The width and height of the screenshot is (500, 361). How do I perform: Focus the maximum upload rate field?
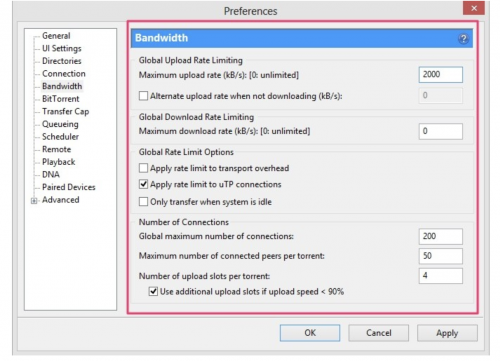pos(441,74)
